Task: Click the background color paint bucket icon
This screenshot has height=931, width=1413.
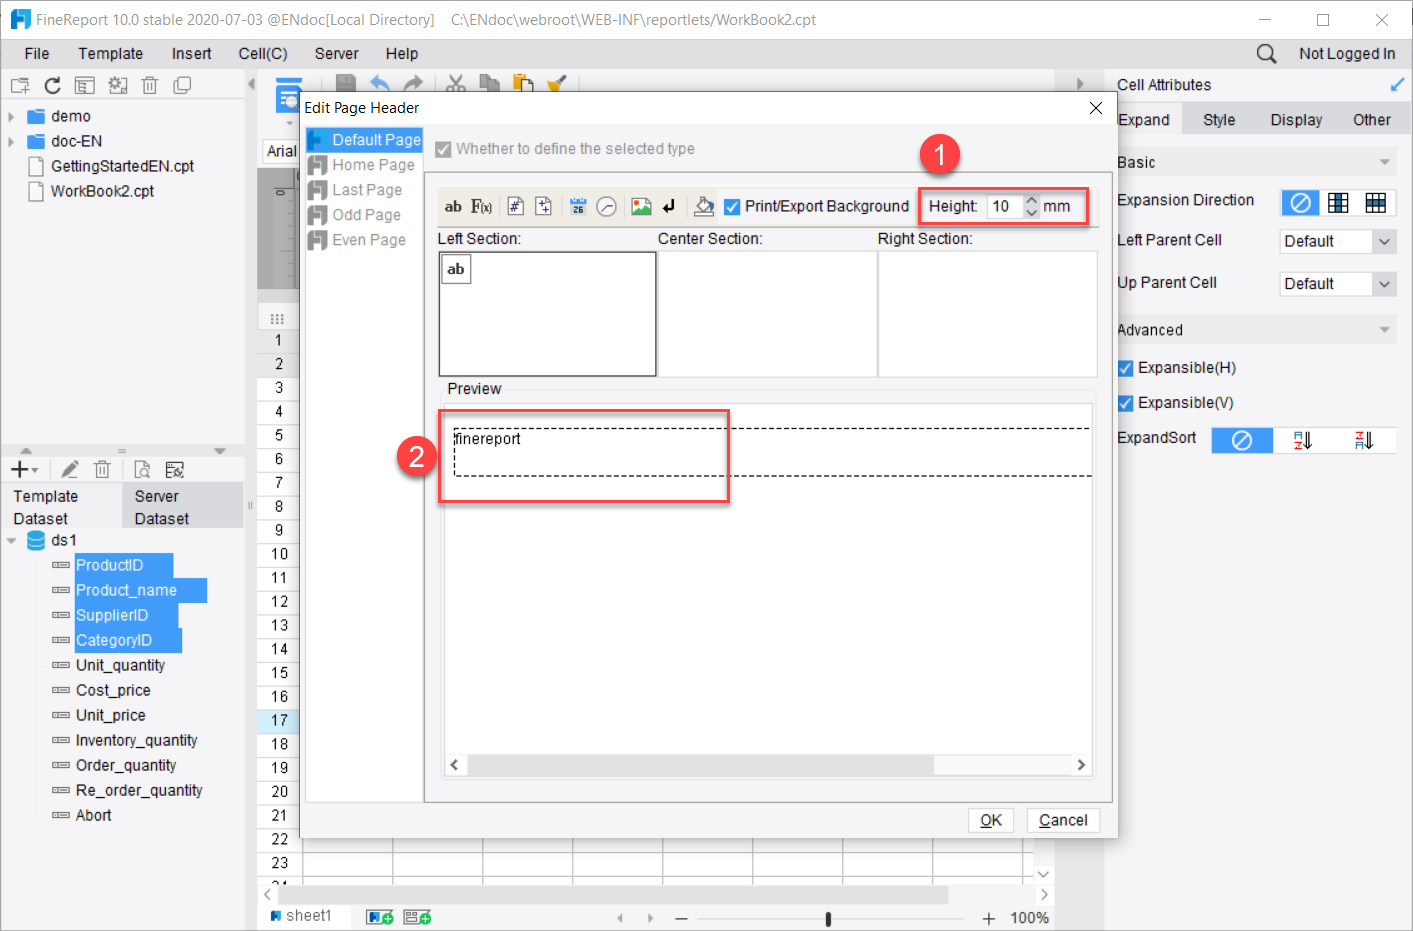Action: [x=703, y=206]
